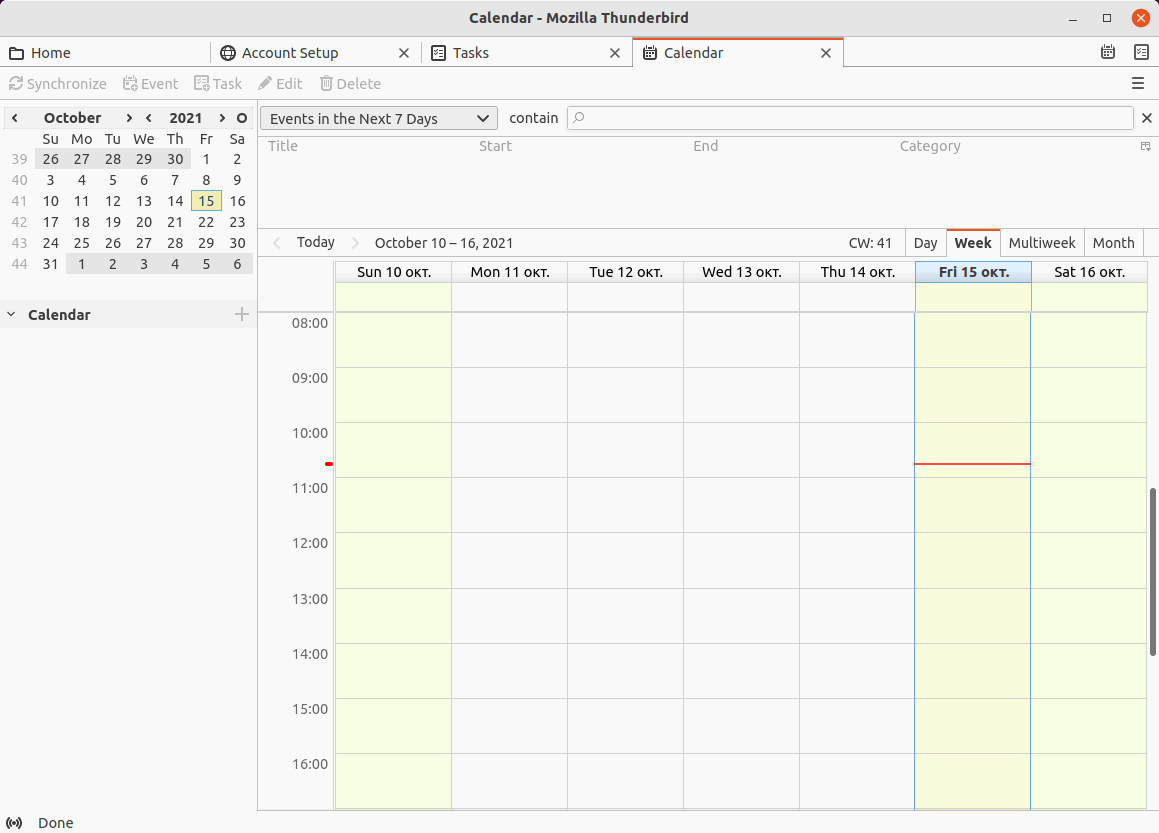Click the Fri 15 day header
The width and height of the screenshot is (1159, 833).
[x=973, y=272]
